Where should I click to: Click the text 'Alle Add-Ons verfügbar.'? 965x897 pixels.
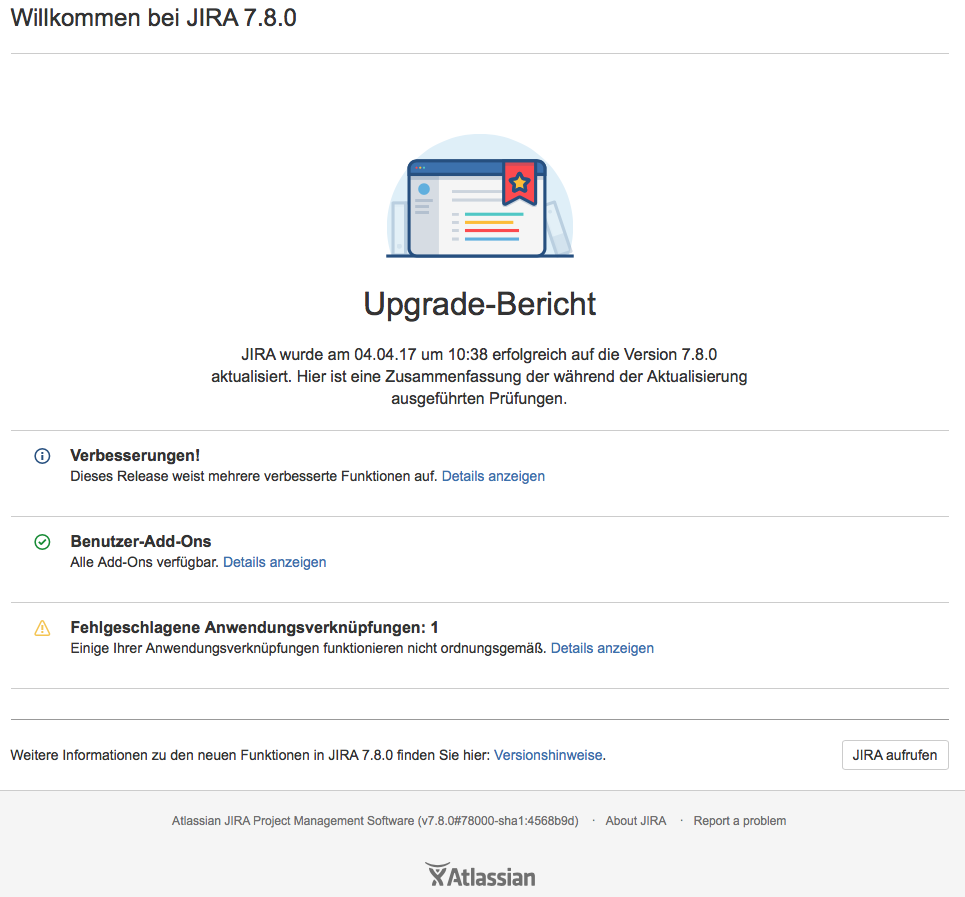[x=145, y=562]
